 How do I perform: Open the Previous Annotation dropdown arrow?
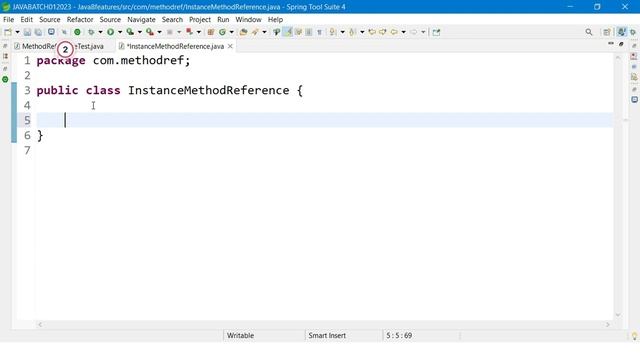click(362, 32)
